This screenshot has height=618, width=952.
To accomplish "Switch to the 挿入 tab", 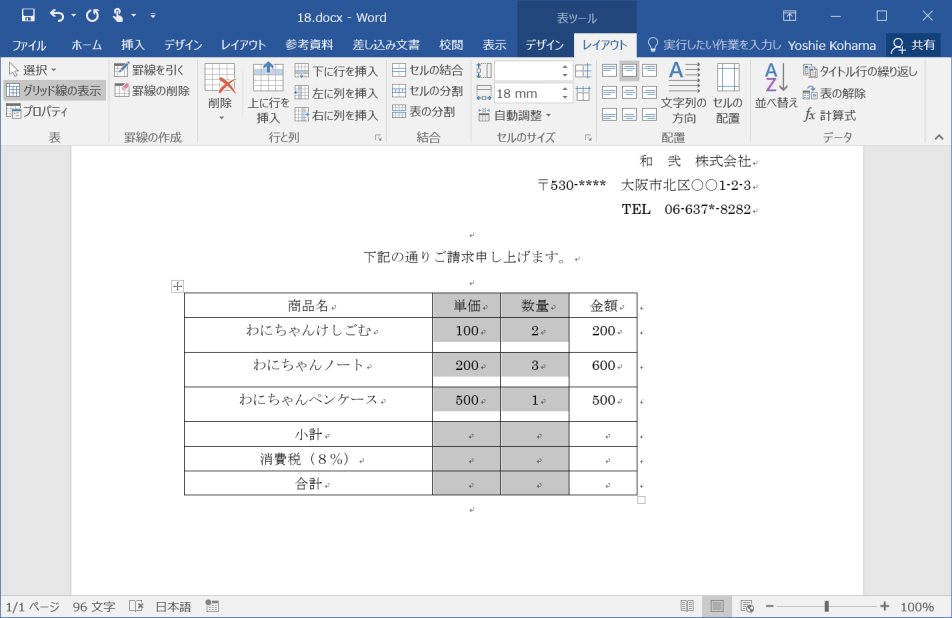I will tap(132, 45).
